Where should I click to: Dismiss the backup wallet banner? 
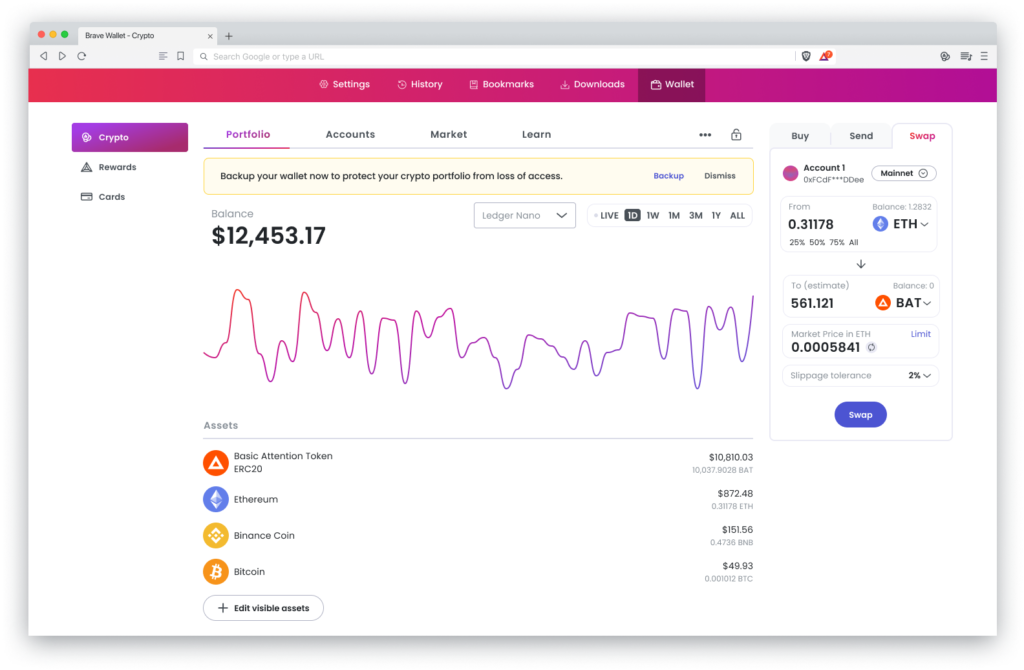tap(720, 176)
